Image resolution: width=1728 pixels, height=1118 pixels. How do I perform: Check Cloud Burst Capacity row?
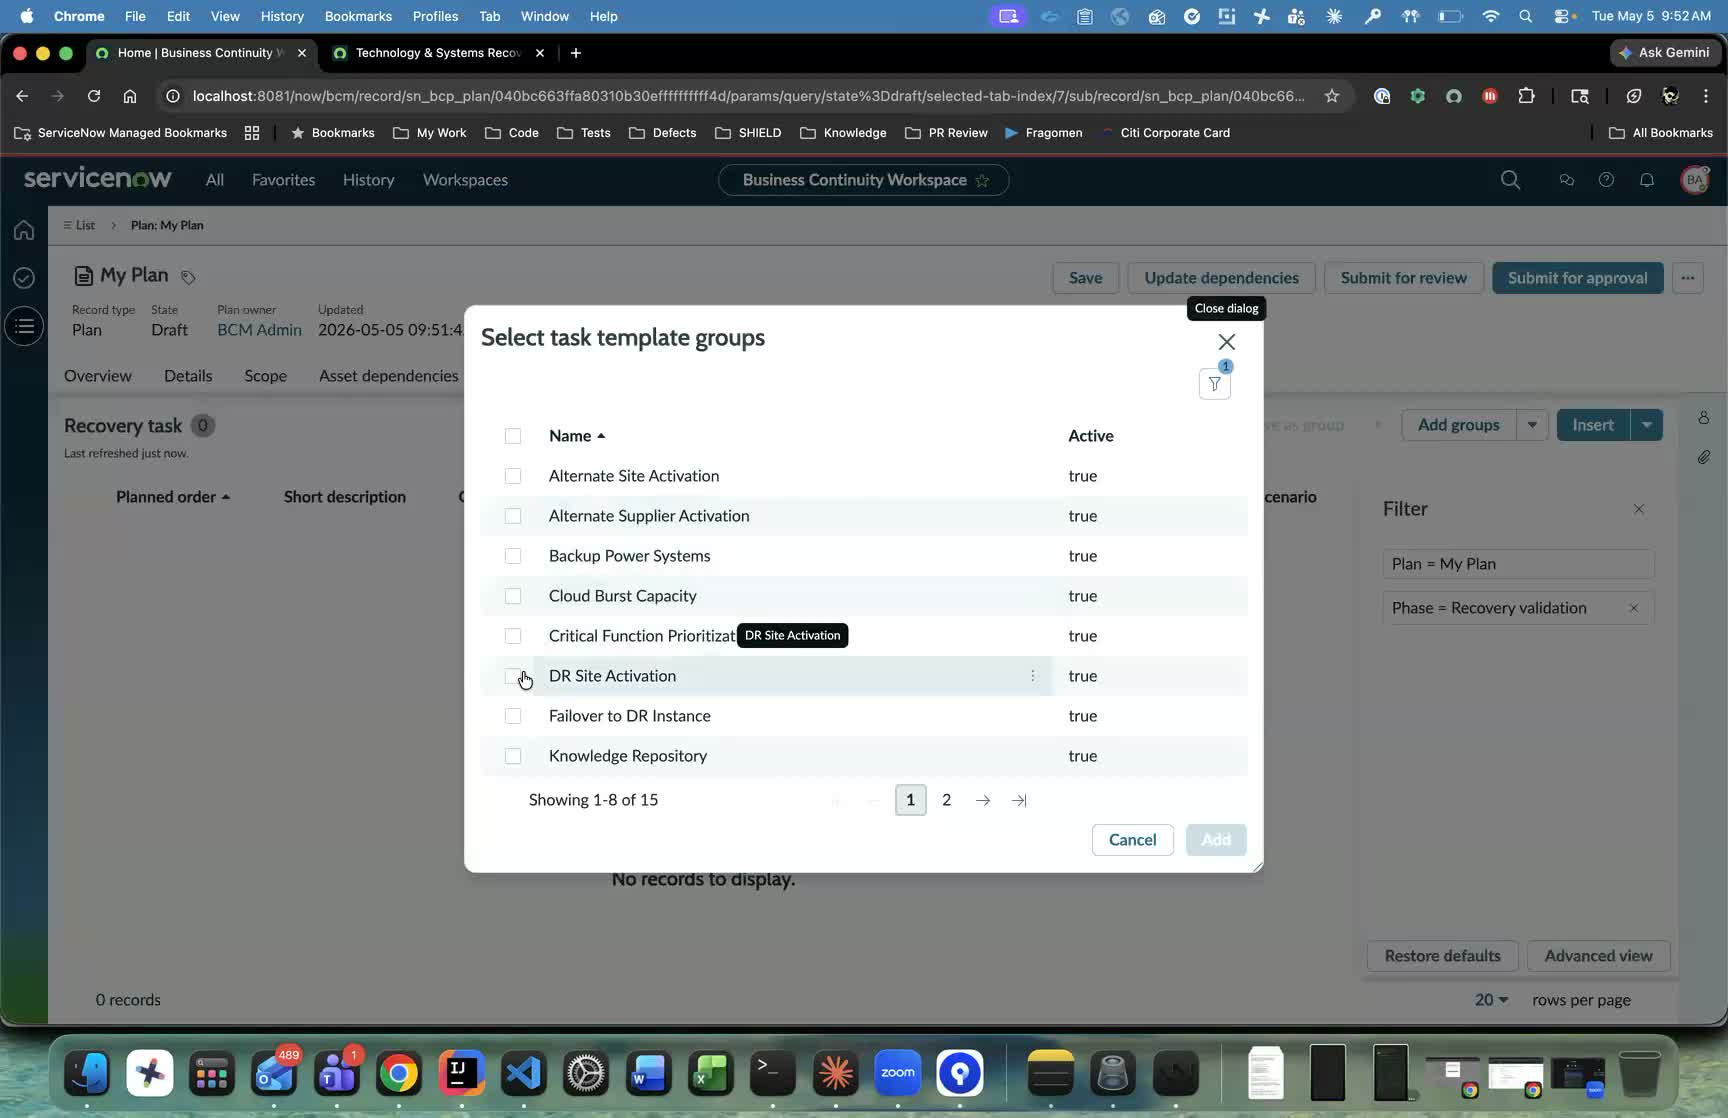coord(513,596)
